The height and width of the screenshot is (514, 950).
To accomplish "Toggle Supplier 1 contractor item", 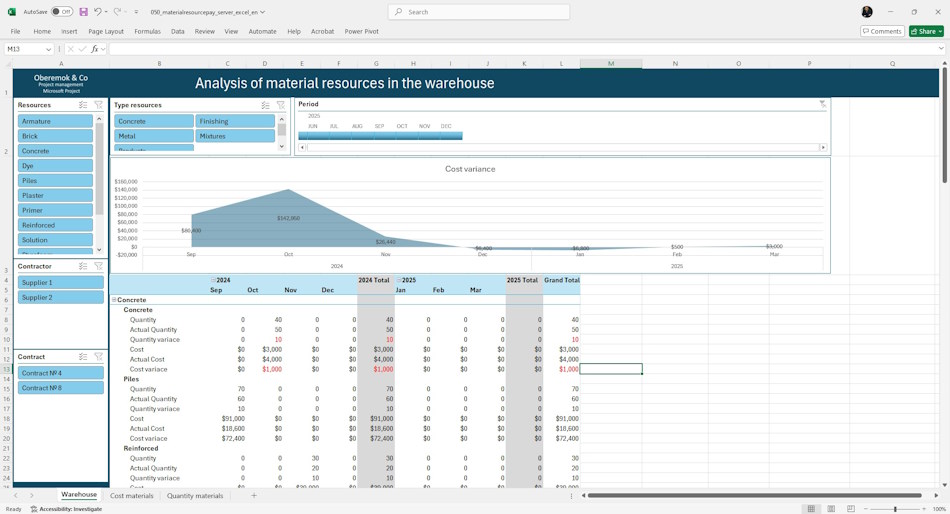I will (x=61, y=282).
